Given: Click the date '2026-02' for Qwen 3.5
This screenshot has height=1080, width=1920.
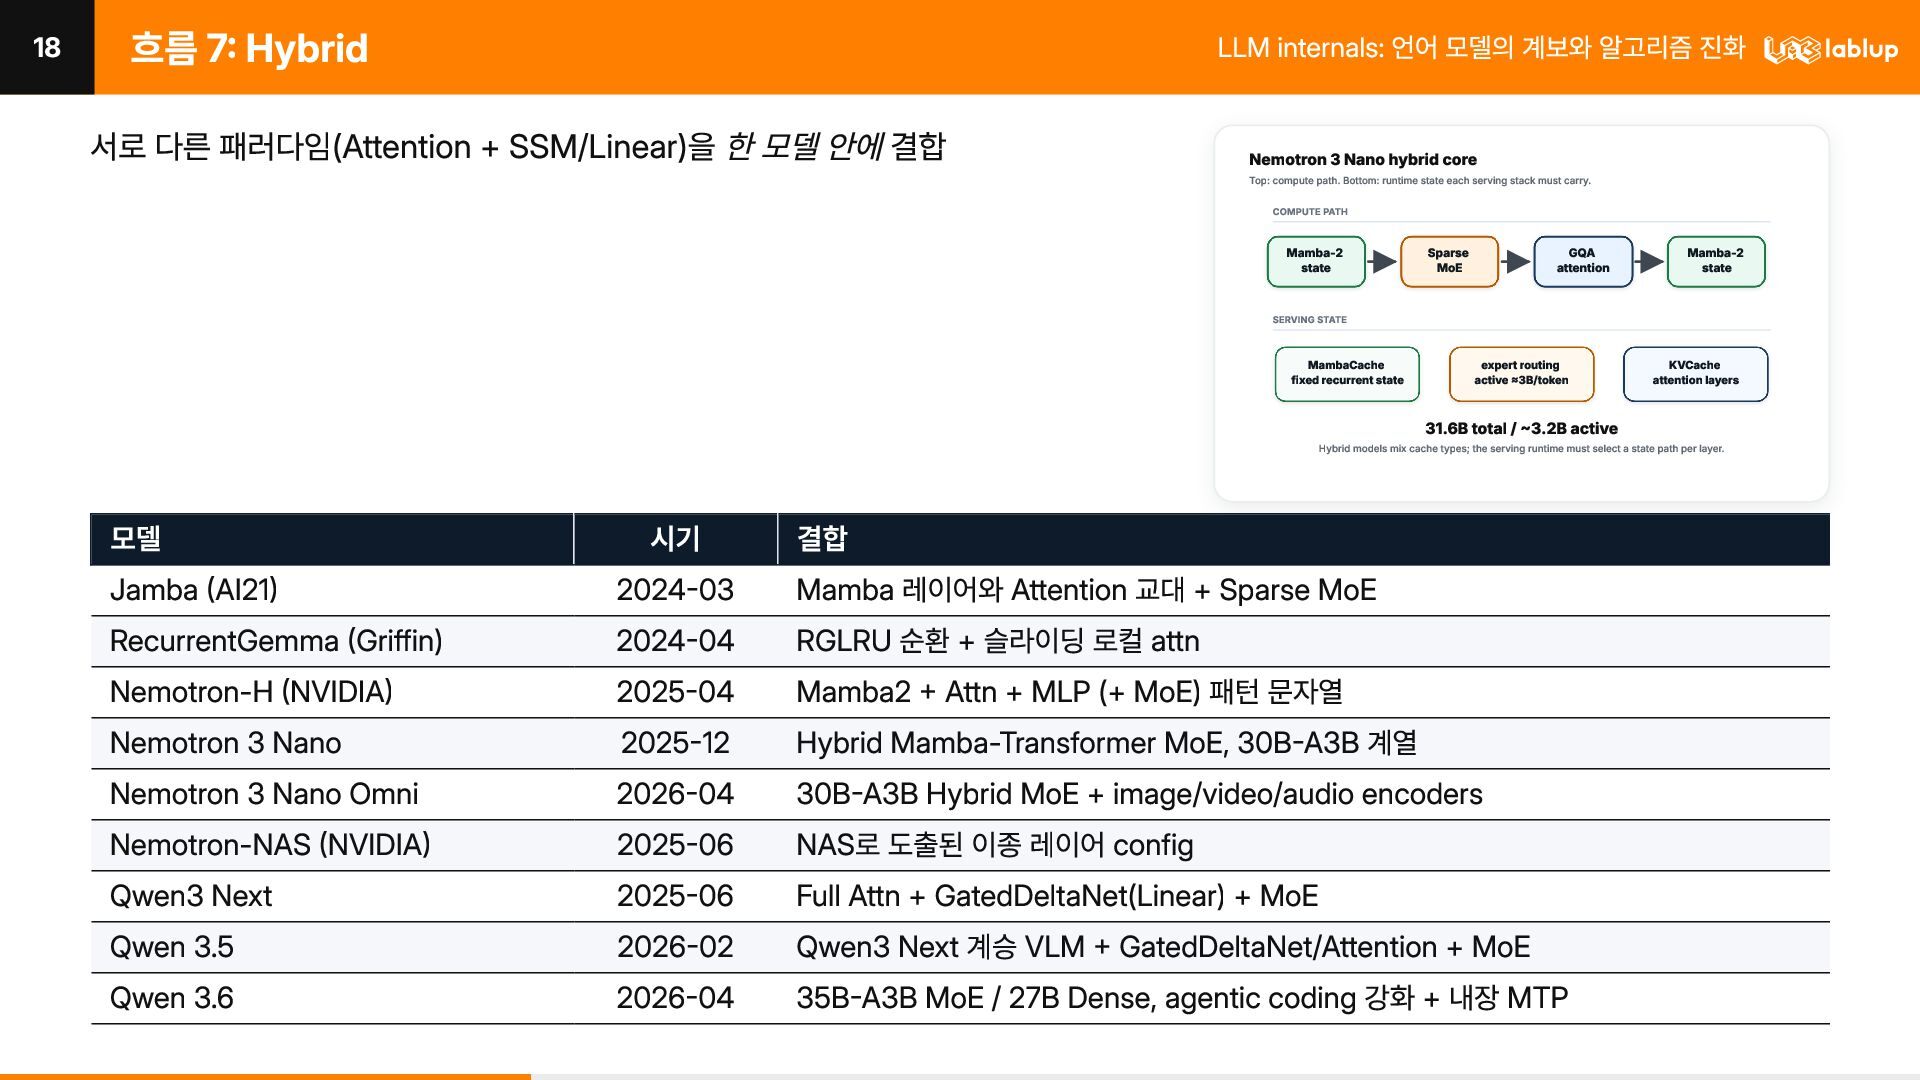Looking at the screenshot, I should point(675,947).
